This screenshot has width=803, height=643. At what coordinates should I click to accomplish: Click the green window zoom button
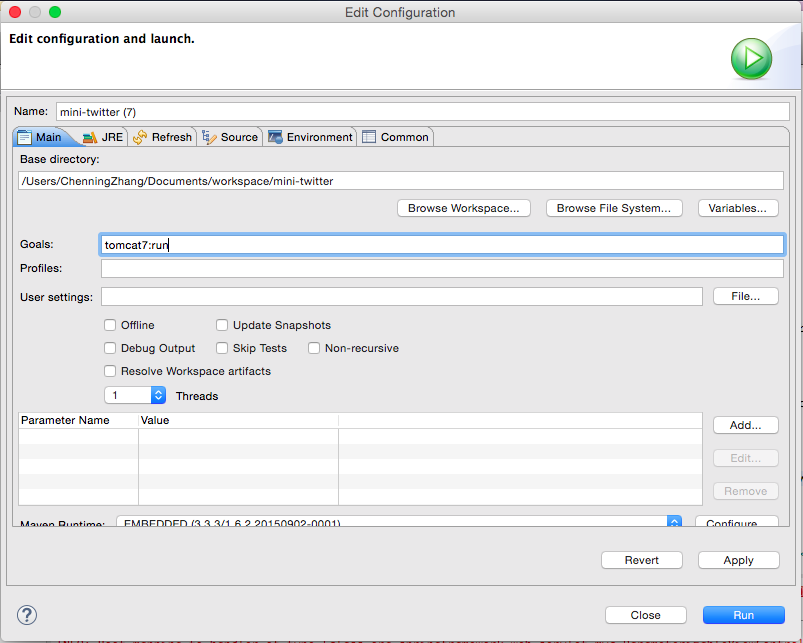[x=55, y=12]
